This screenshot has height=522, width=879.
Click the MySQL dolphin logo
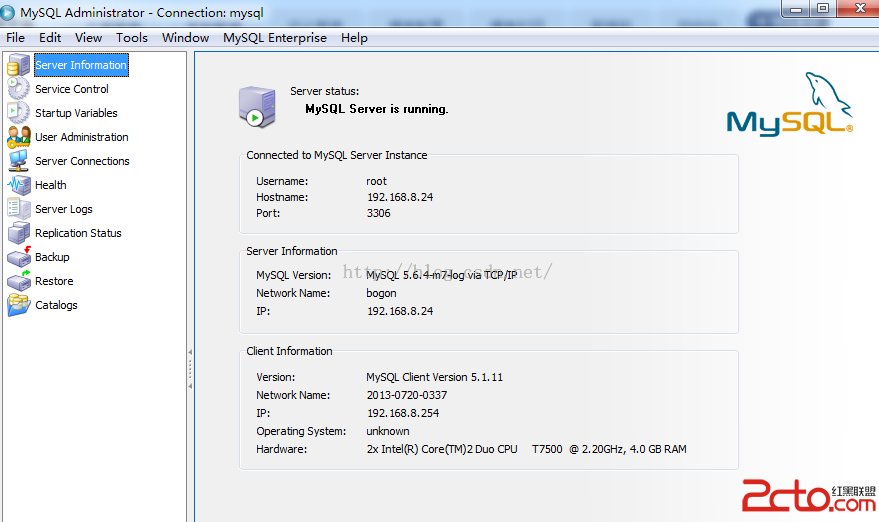(x=789, y=104)
